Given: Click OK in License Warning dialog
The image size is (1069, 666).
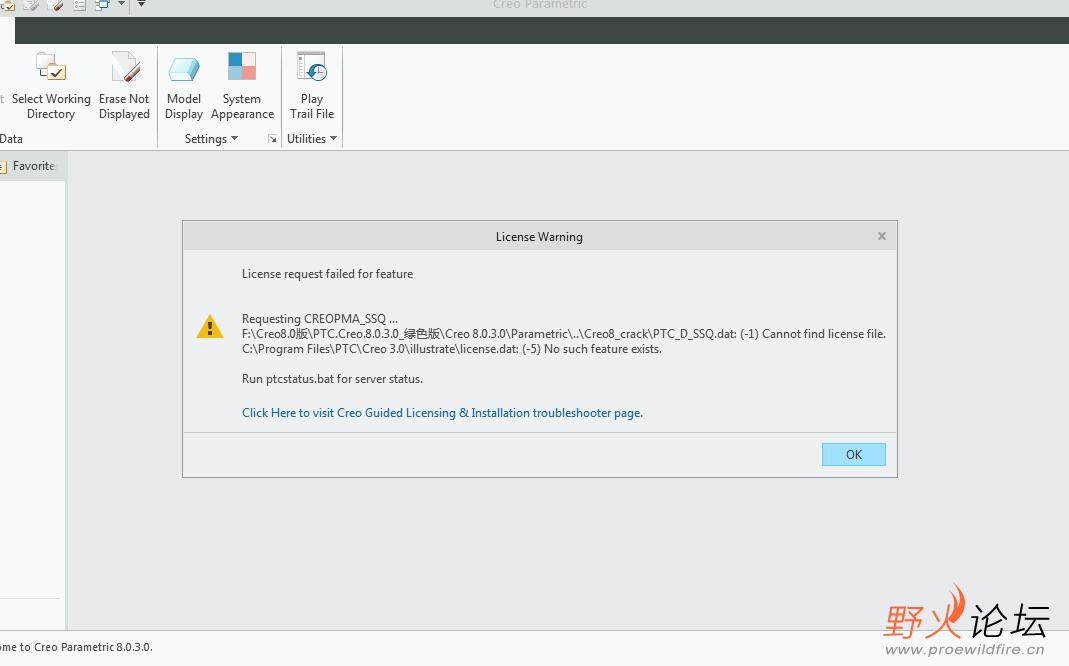Looking at the screenshot, I should (854, 455).
